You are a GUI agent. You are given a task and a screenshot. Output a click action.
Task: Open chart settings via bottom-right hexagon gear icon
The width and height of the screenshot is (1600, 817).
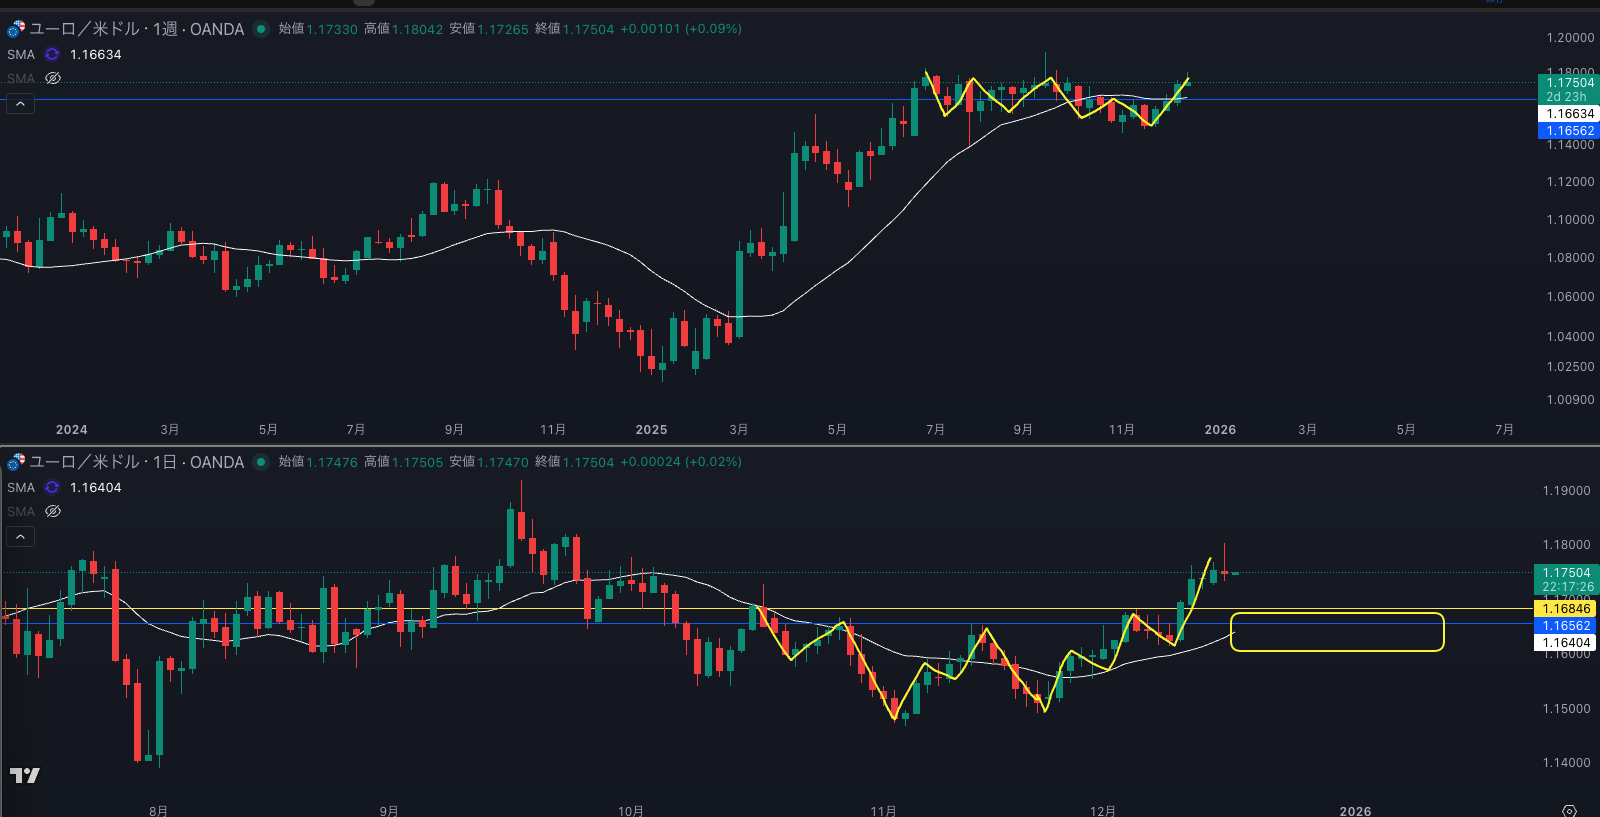point(1569,811)
